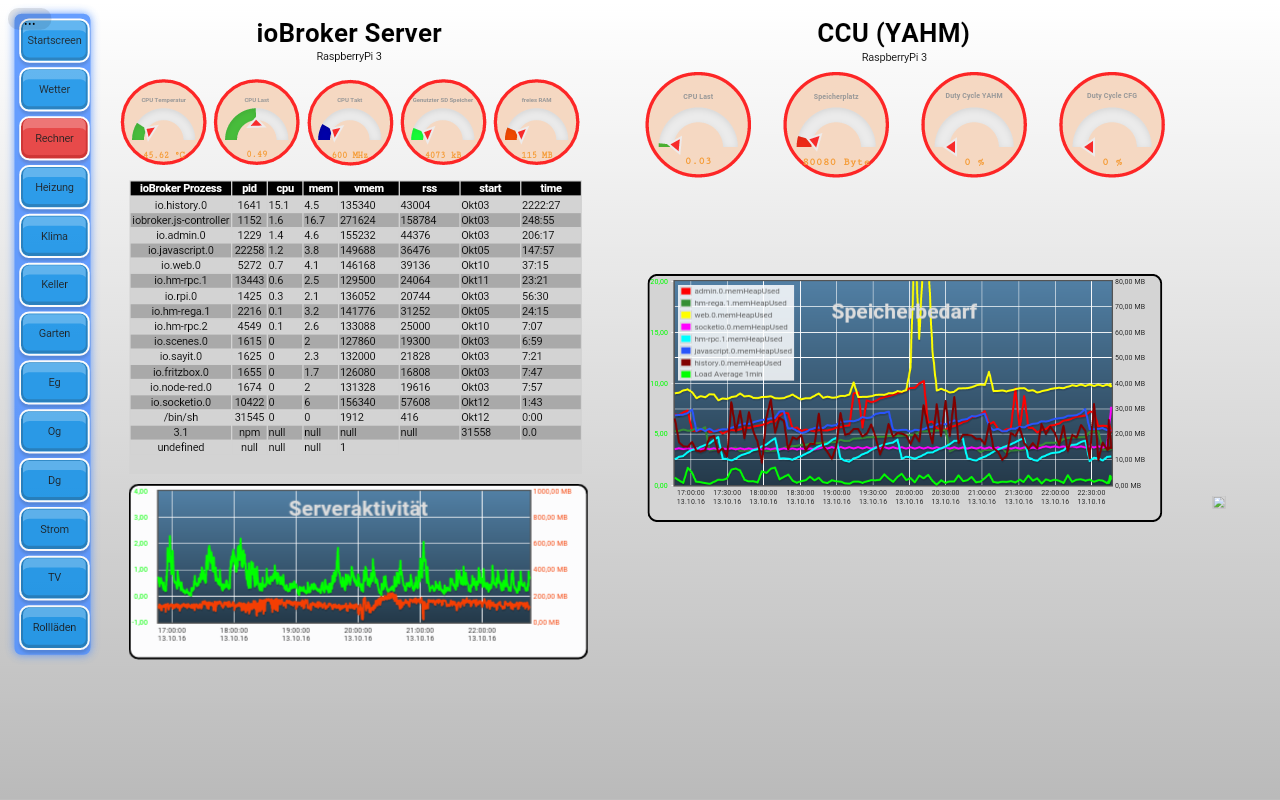Click the CPU Takt gauge
The width and height of the screenshot is (1280, 800).
350,122
